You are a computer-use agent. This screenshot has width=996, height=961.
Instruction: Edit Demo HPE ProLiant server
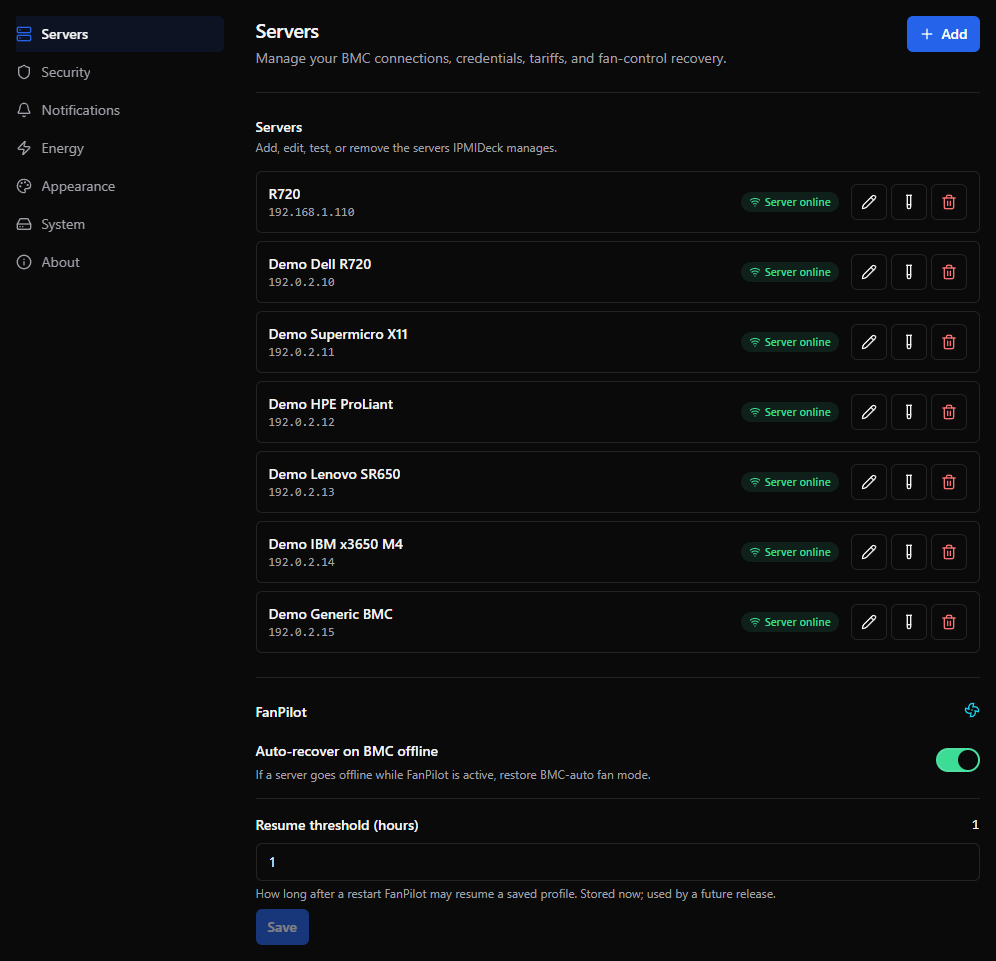click(x=868, y=412)
